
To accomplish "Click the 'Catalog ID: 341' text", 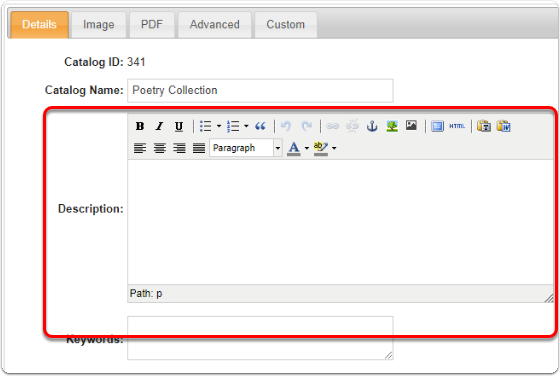I will point(105,62).
